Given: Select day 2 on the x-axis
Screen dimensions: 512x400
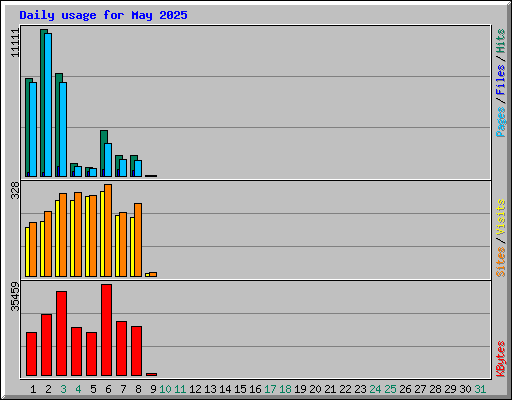Looking at the screenshot, I should pos(48,389).
